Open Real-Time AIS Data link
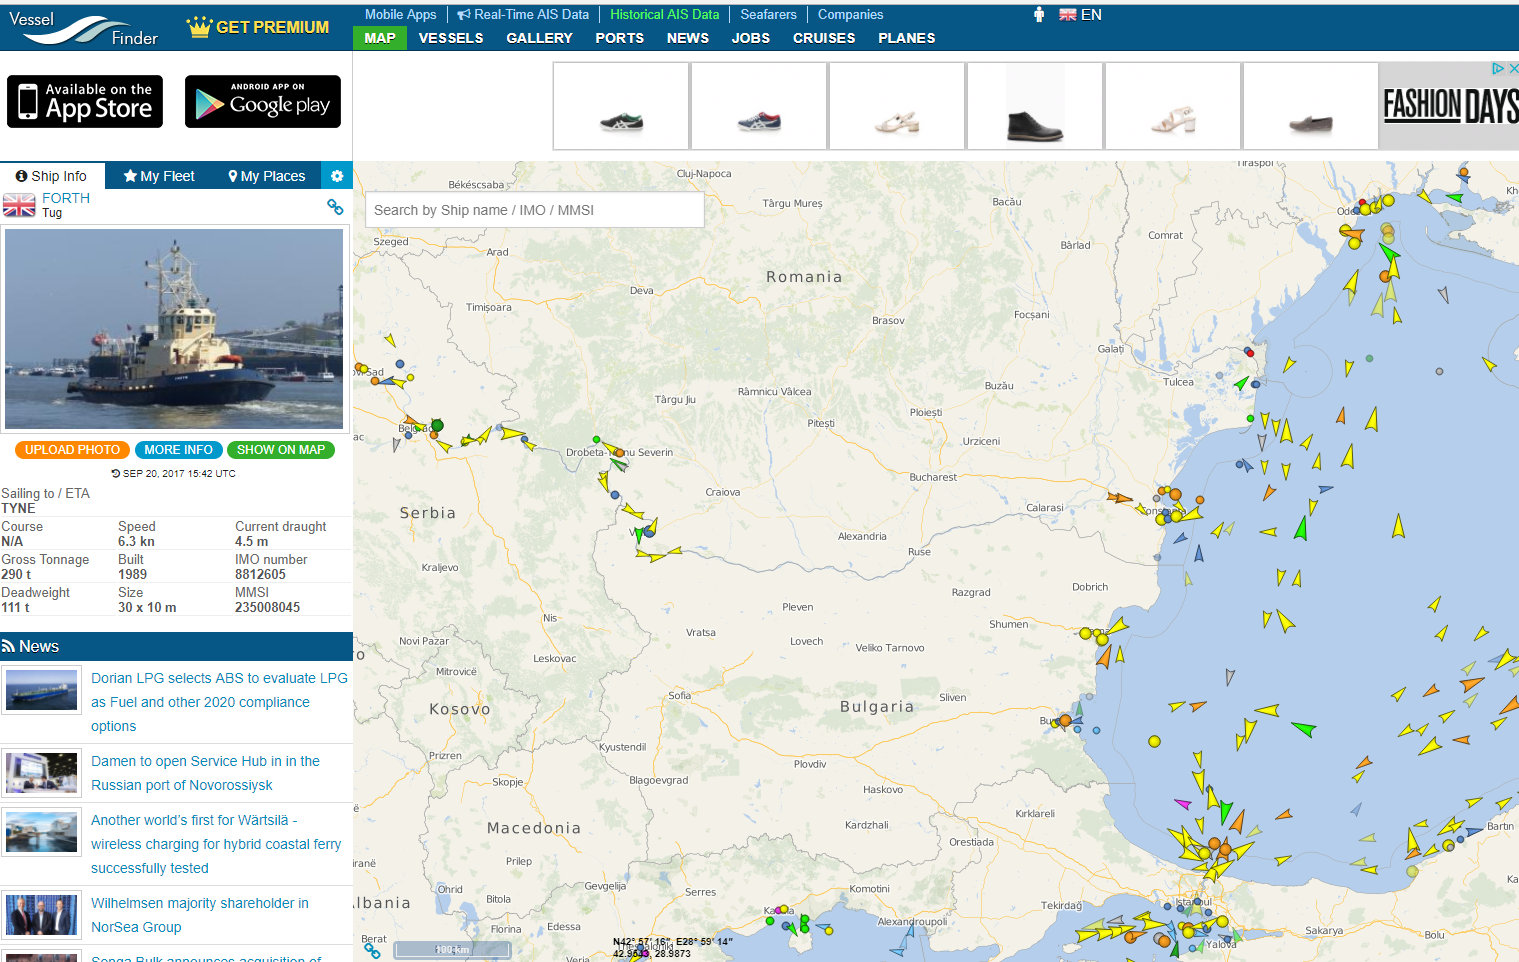The height and width of the screenshot is (962, 1519). 523,14
